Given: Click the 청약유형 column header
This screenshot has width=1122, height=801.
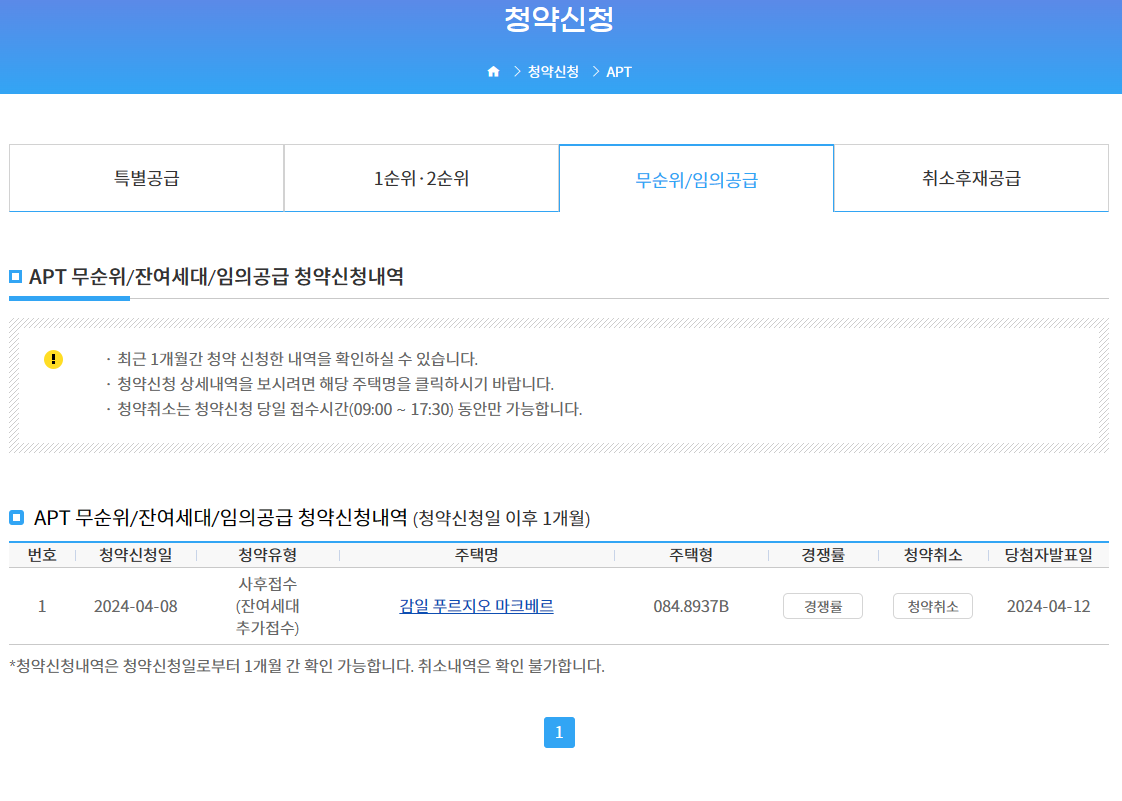Looking at the screenshot, I should [268, 555].
